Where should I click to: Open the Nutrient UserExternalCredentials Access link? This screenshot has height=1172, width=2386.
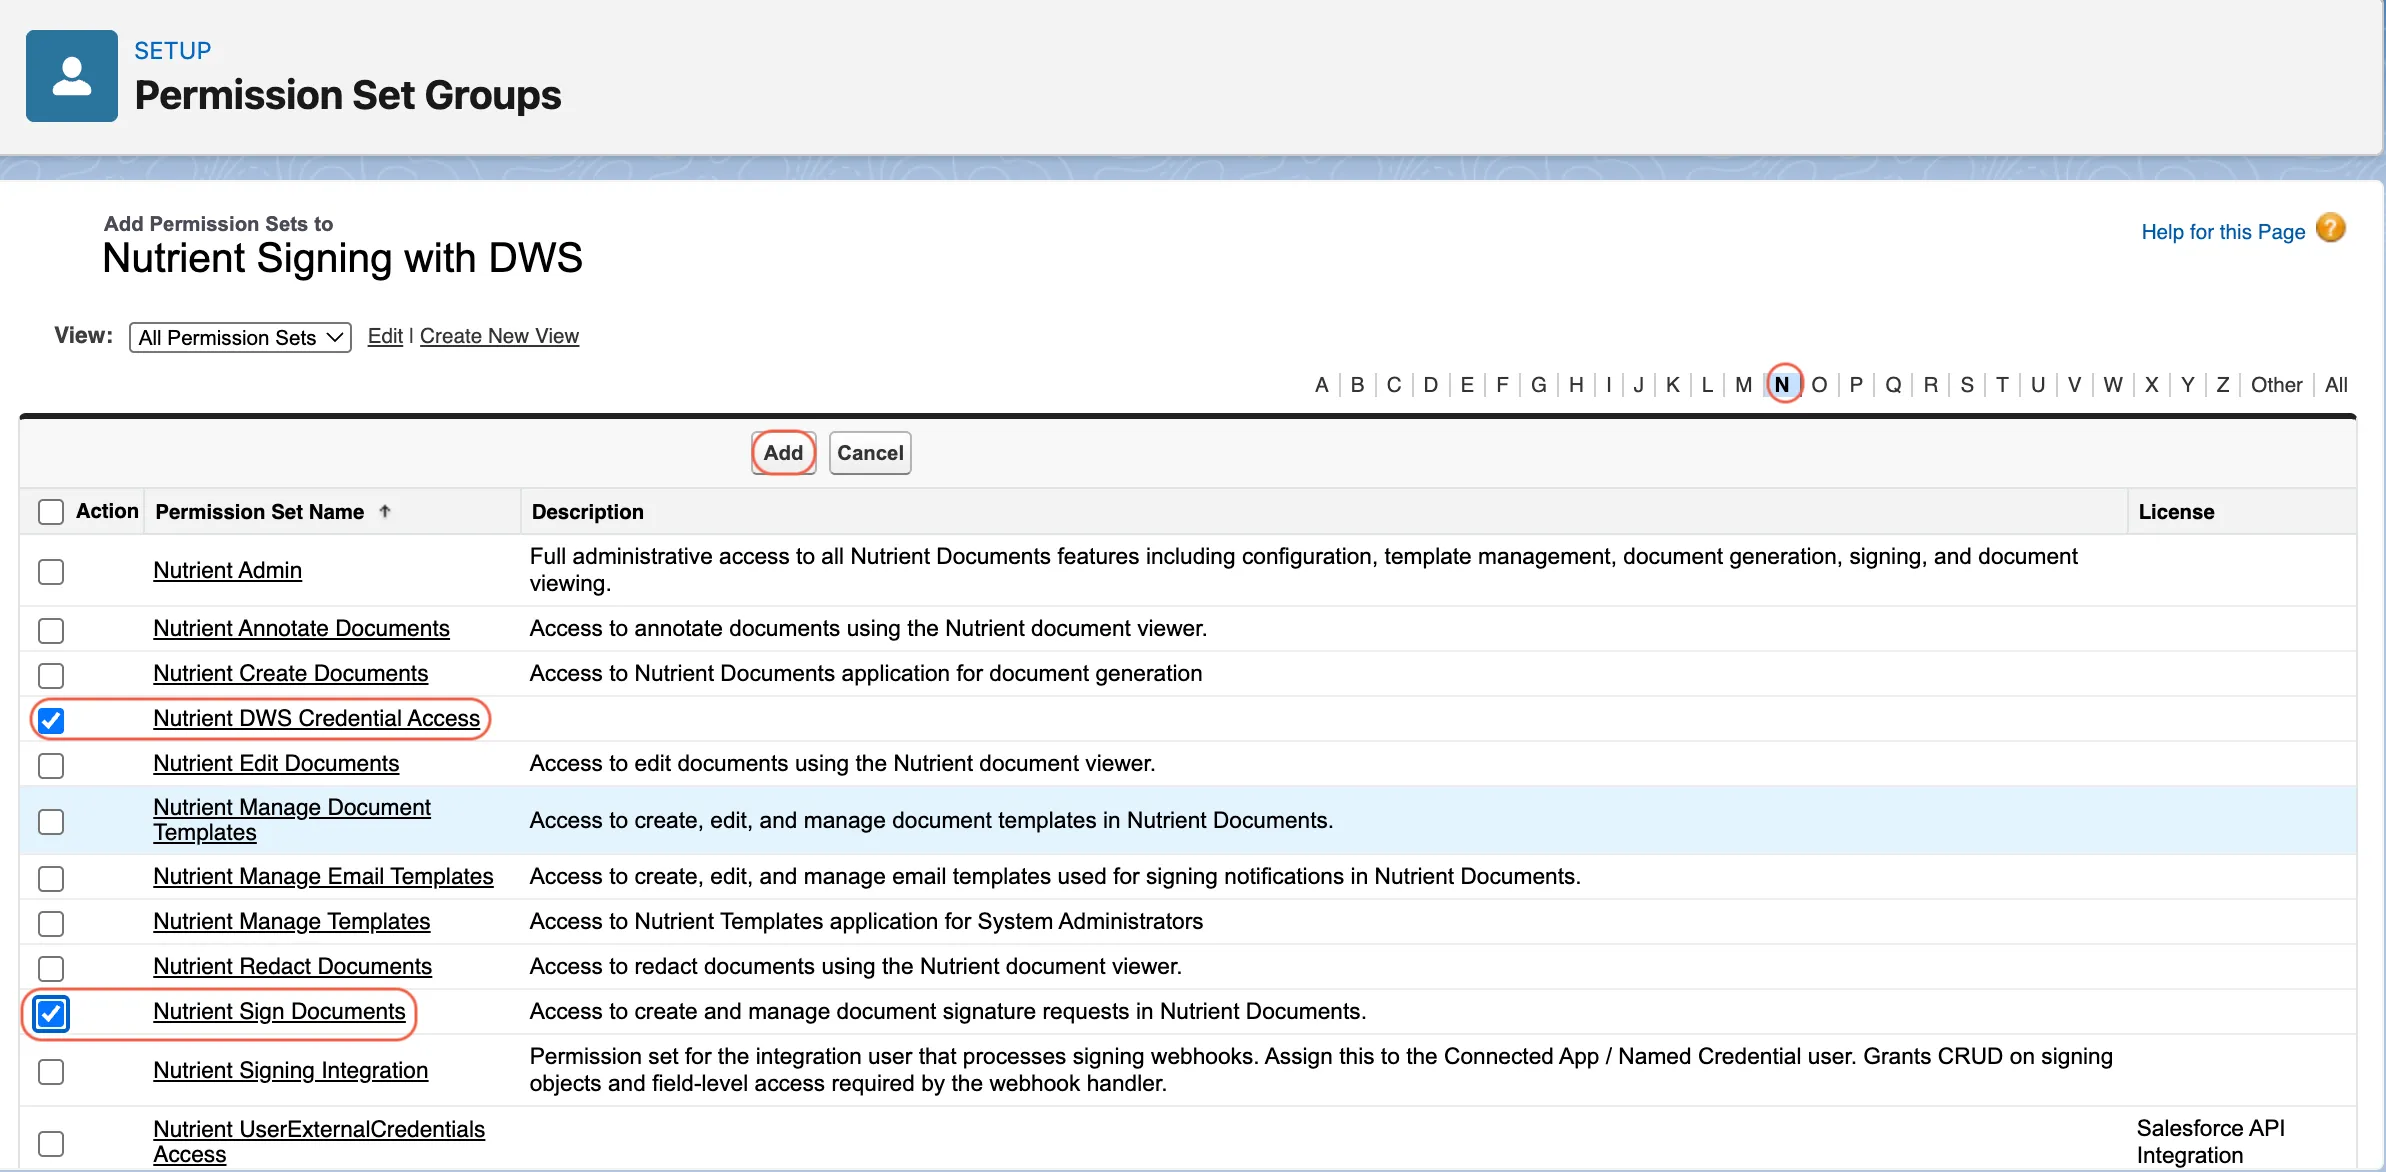318,1141
